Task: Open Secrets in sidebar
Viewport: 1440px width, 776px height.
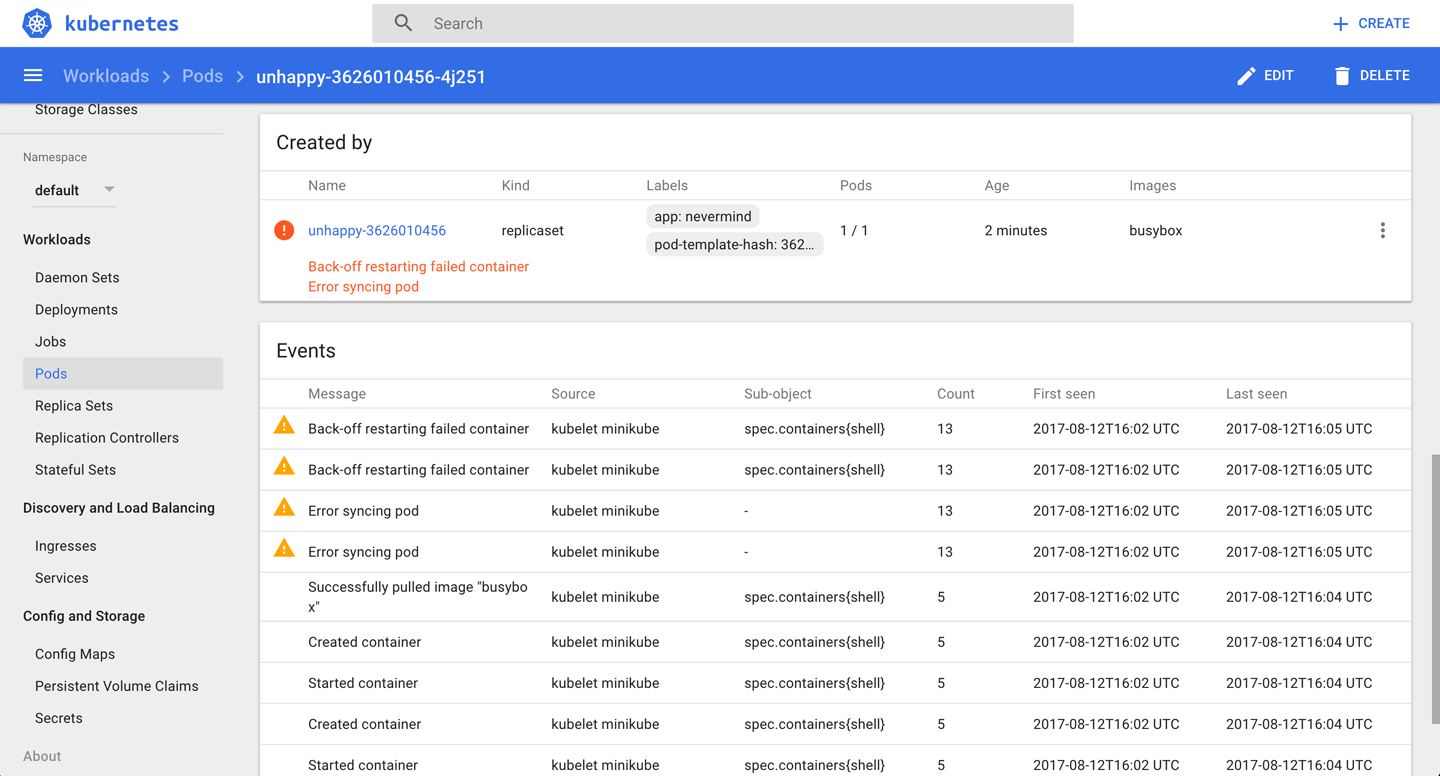Action: pyautogui.click(x=59, y=717)
